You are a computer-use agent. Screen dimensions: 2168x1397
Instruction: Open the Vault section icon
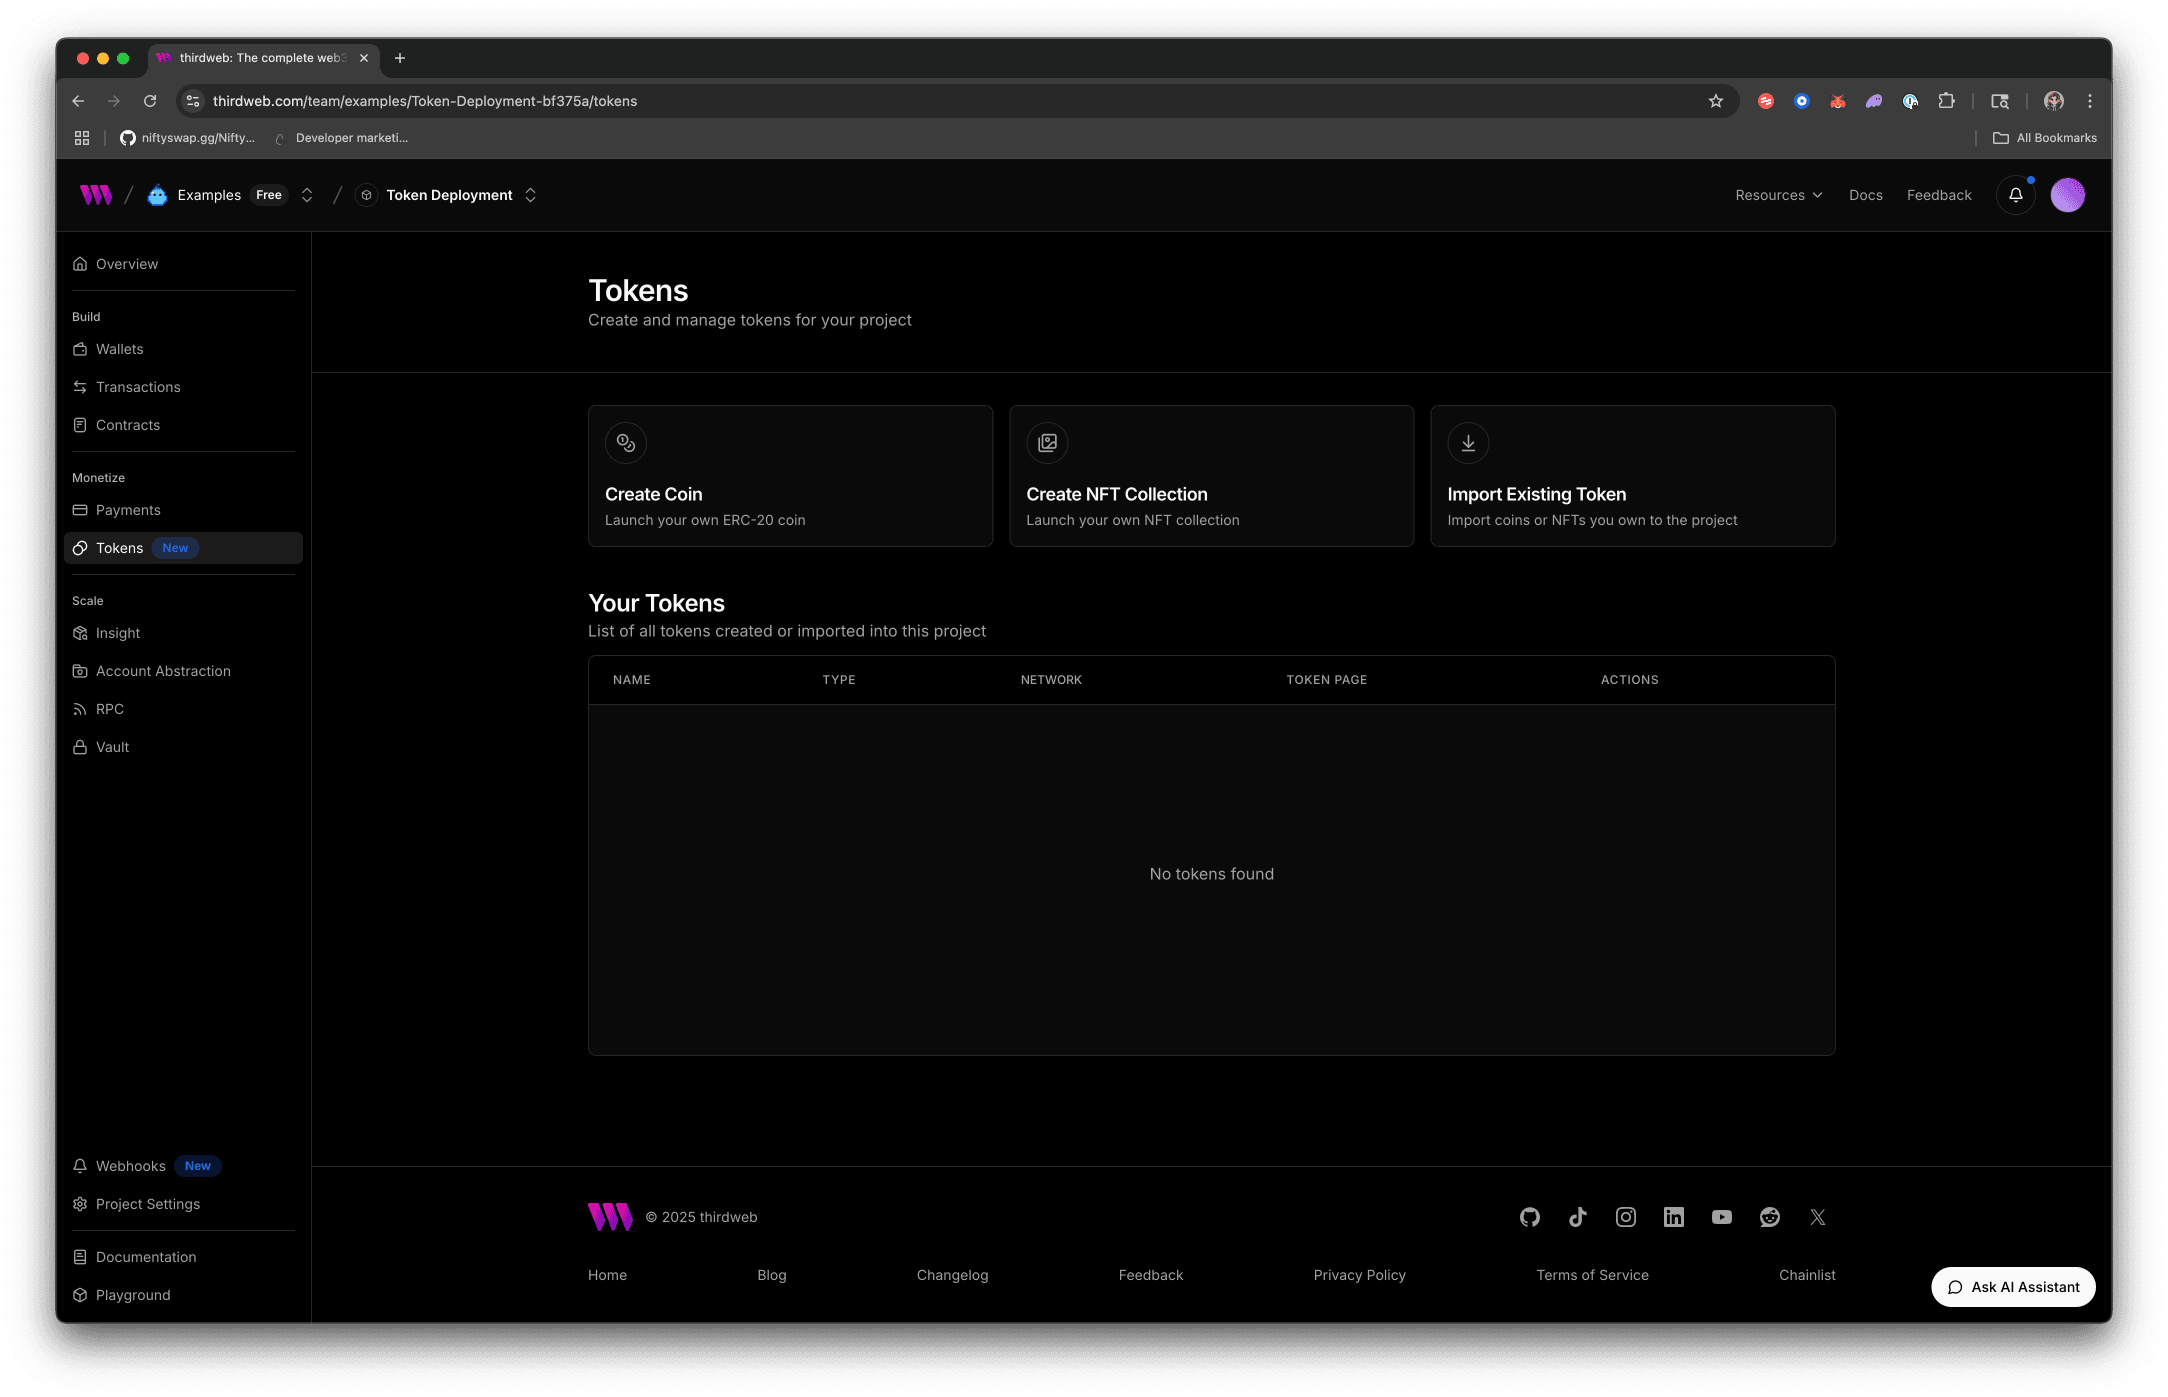[x=81, y=747]
